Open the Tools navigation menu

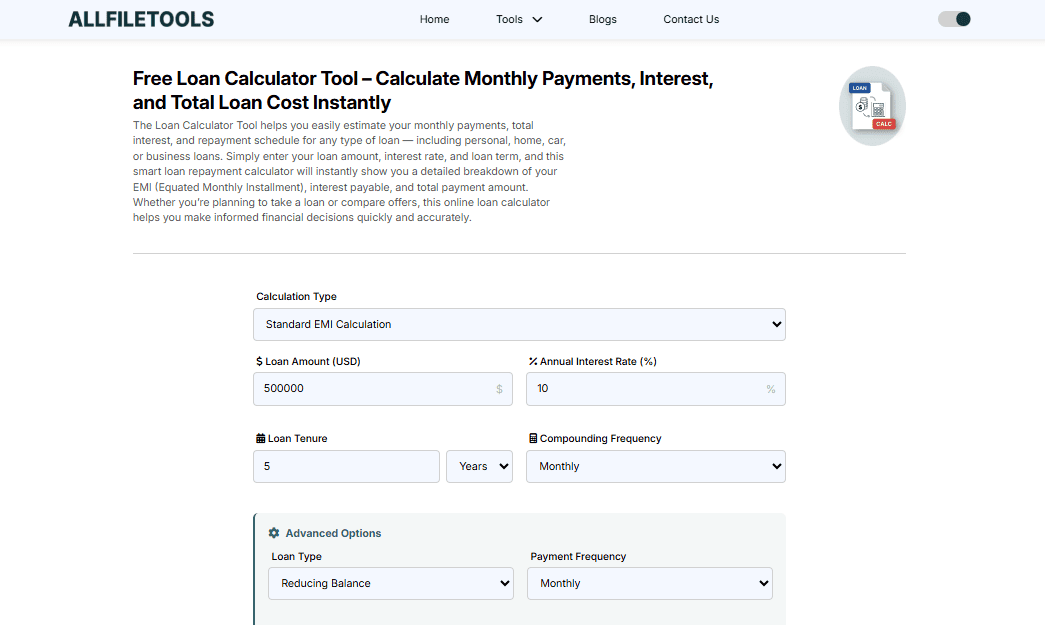click(509, 19)
